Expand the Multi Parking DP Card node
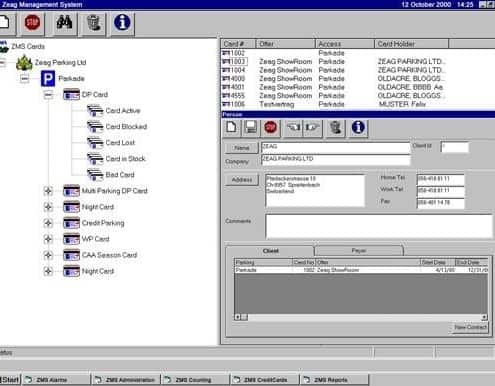Screen dimensions: 495x386 pyautogui.click(x=48, y=191)
